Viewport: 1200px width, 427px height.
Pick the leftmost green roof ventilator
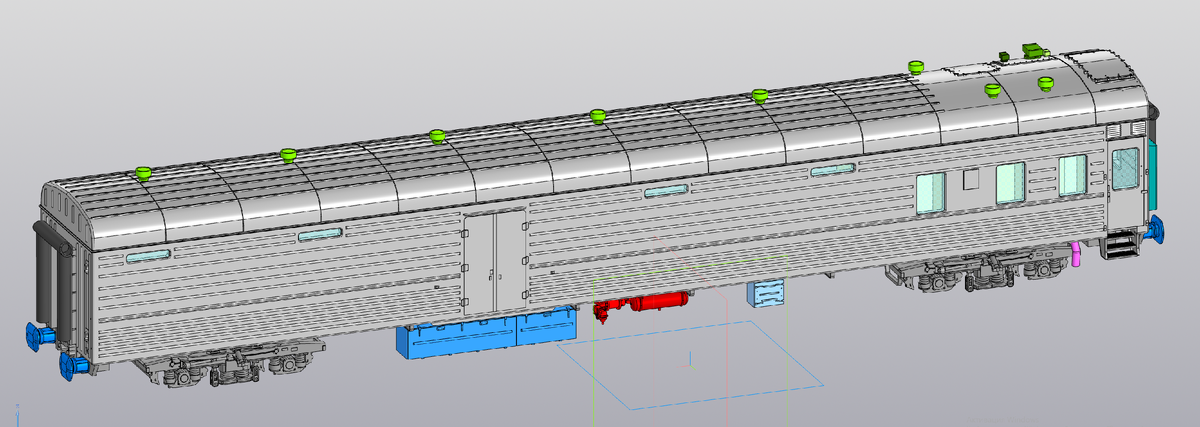pyautogui.click(x=143, y=172)
